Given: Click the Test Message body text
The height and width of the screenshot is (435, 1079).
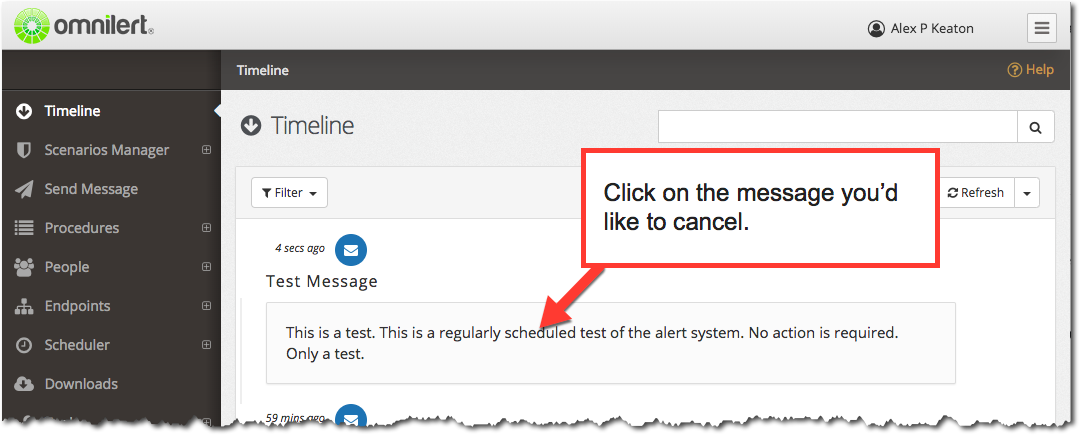Looking at the screenshot, I should [x=592, y=344].
